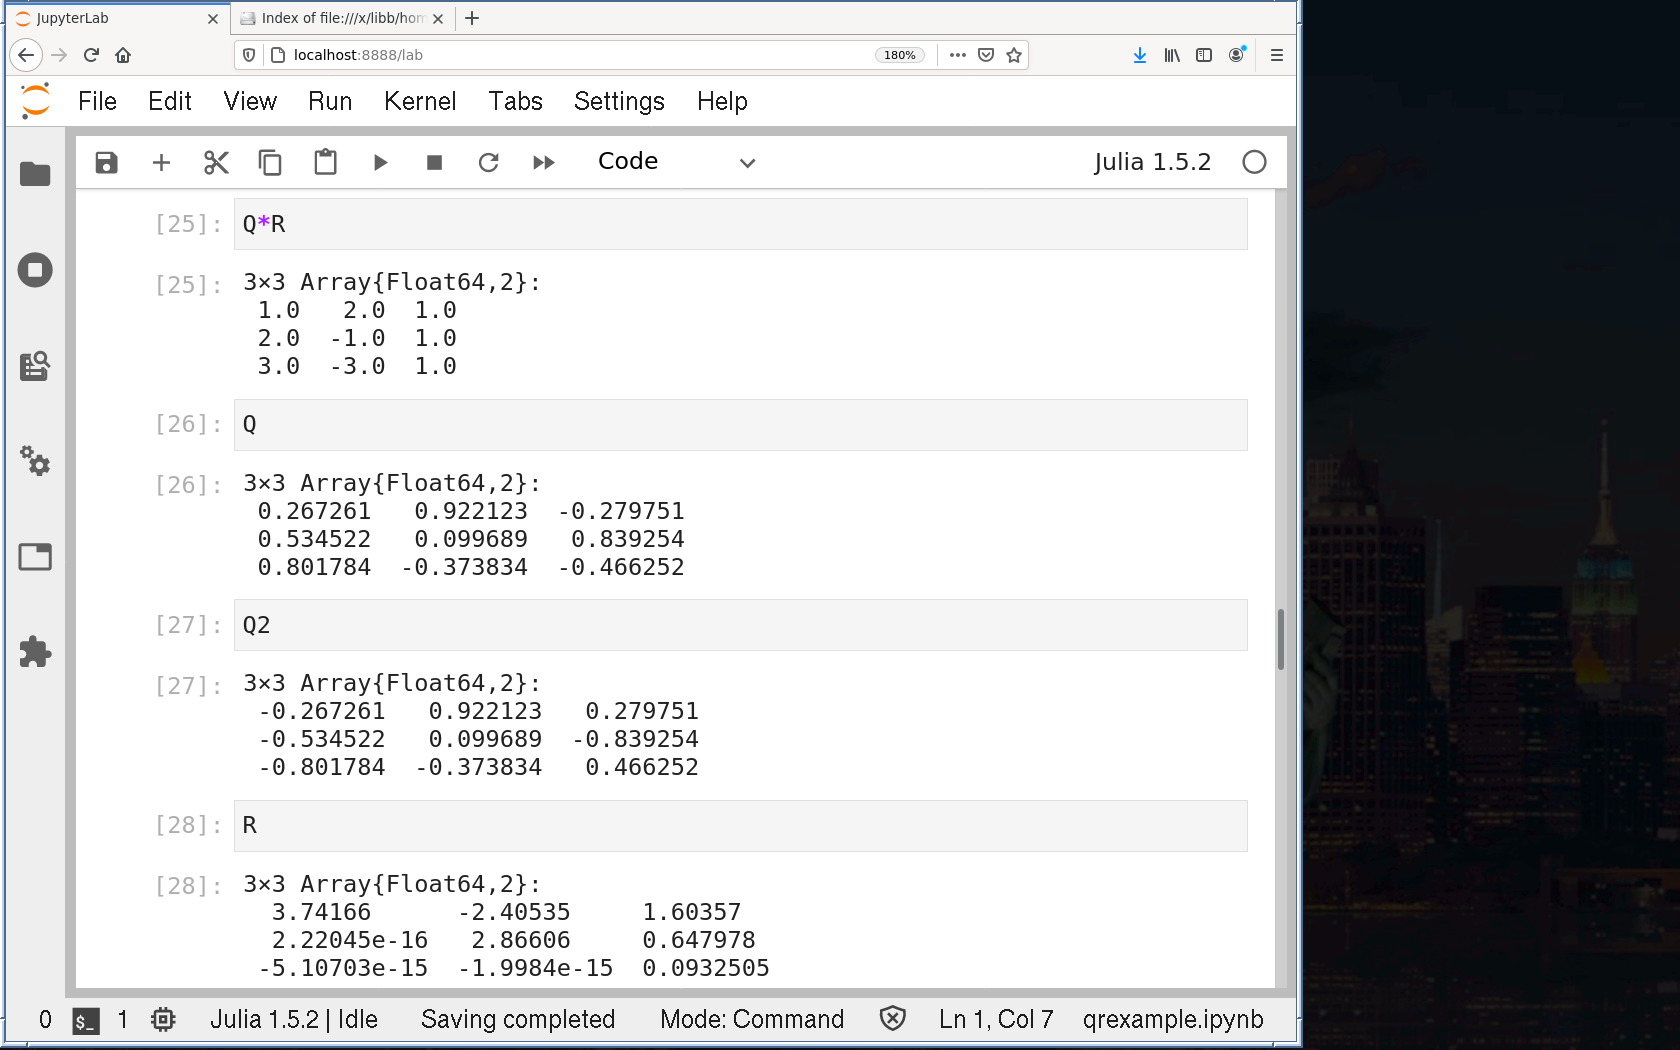This screenshot has height=1050, width=1680.
Task: Restart the kernel with circular arrow icon
Action: pyautogui.click(x=488, y=162)
